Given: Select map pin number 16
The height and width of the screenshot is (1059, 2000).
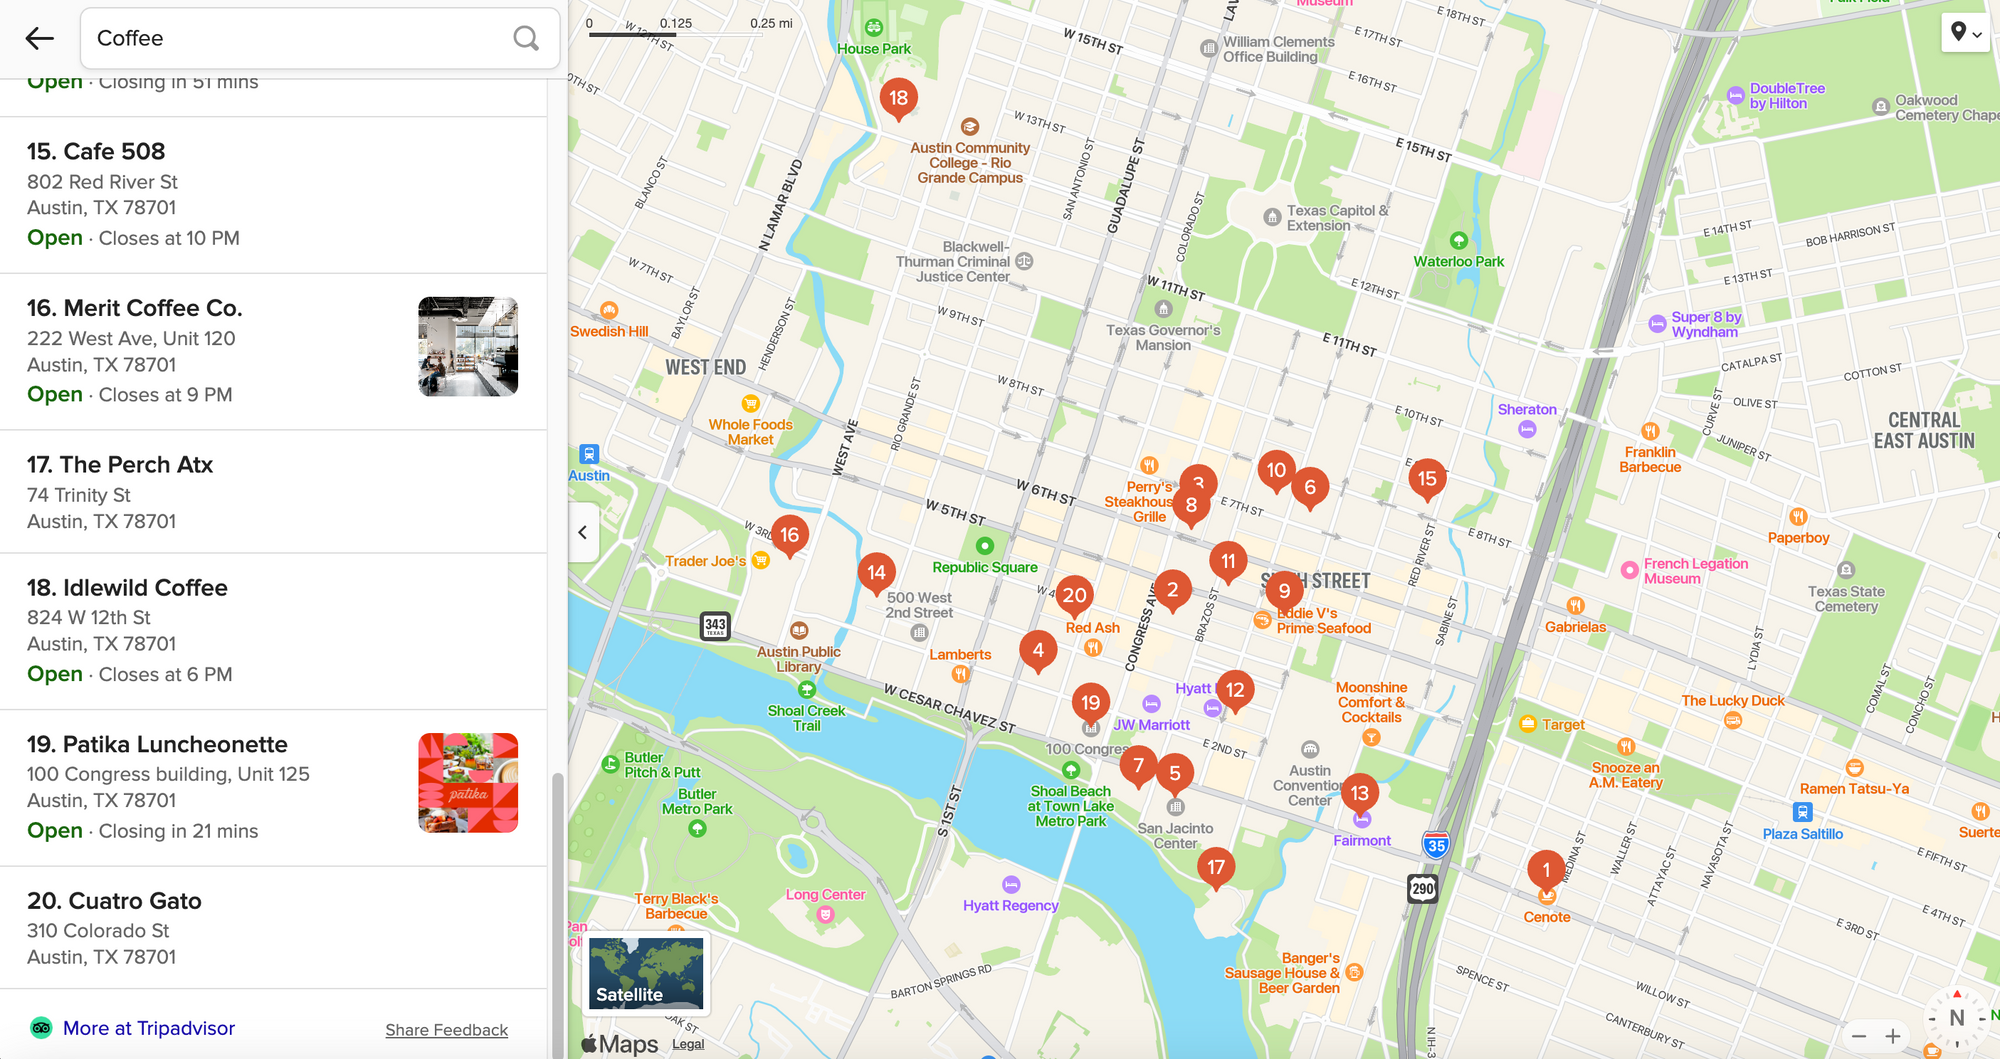Looking at the screenshot, I should [790, 536].
